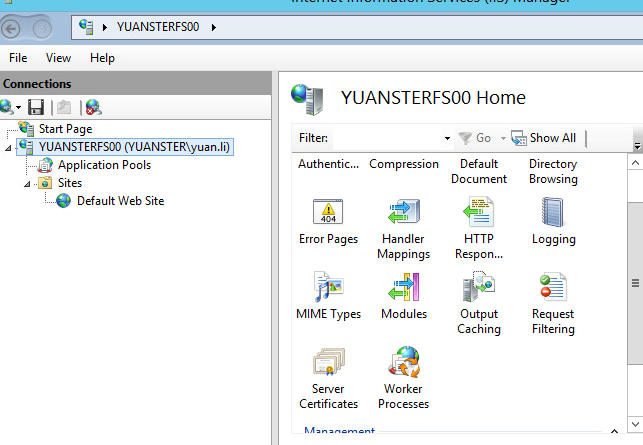Open the Help menu
Screen dimensions: 643x445
coord(102,58)
